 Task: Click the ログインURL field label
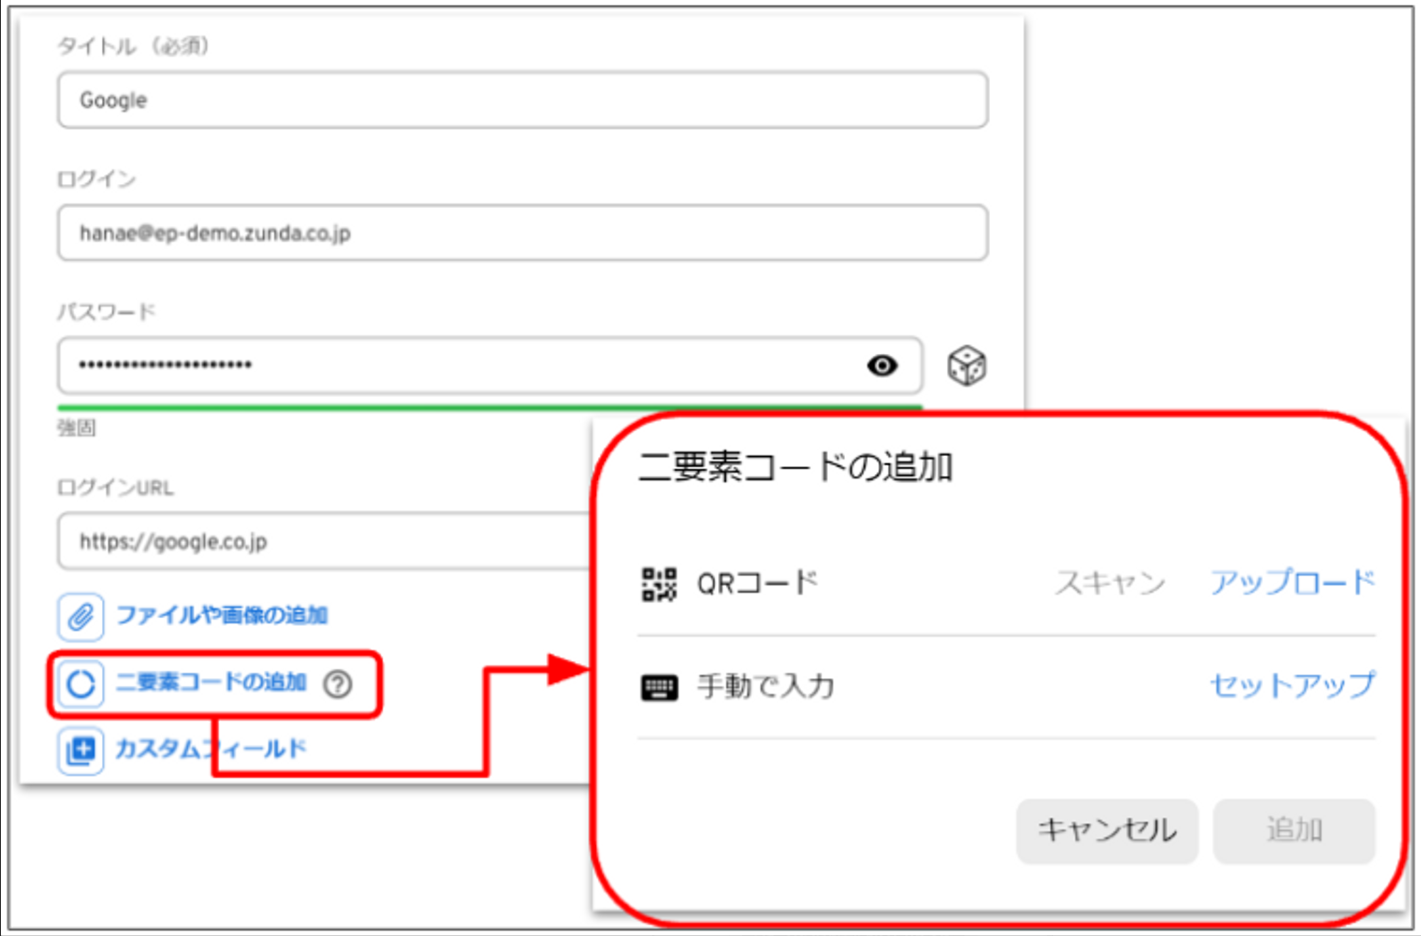(115, 488)
